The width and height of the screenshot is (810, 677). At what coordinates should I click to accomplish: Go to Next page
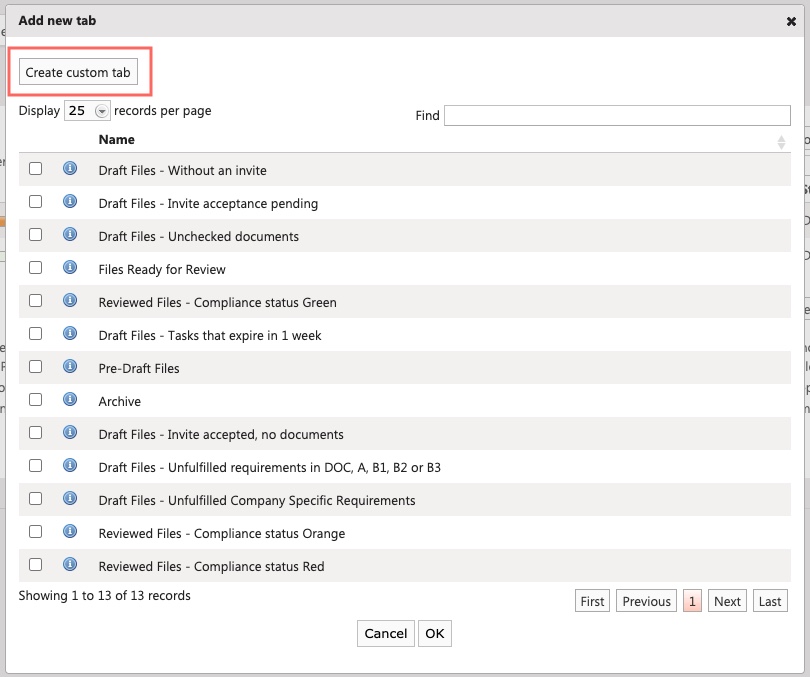coord(727,601)
